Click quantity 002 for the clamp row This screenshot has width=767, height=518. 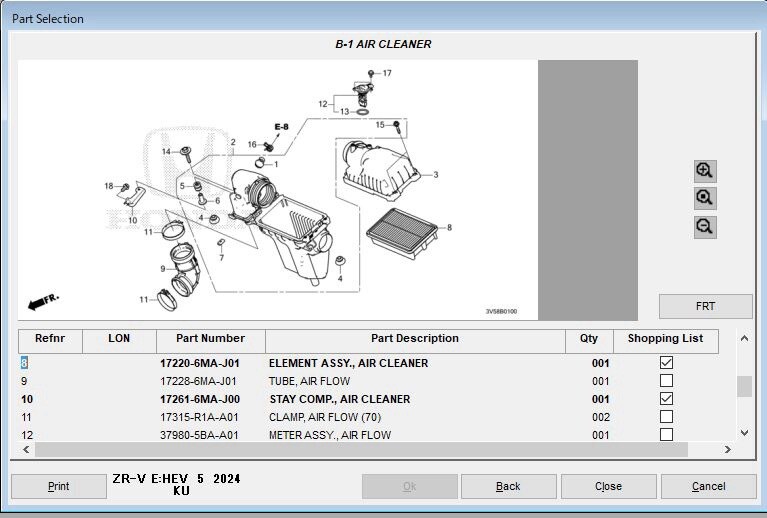click(x=601, y=417)
